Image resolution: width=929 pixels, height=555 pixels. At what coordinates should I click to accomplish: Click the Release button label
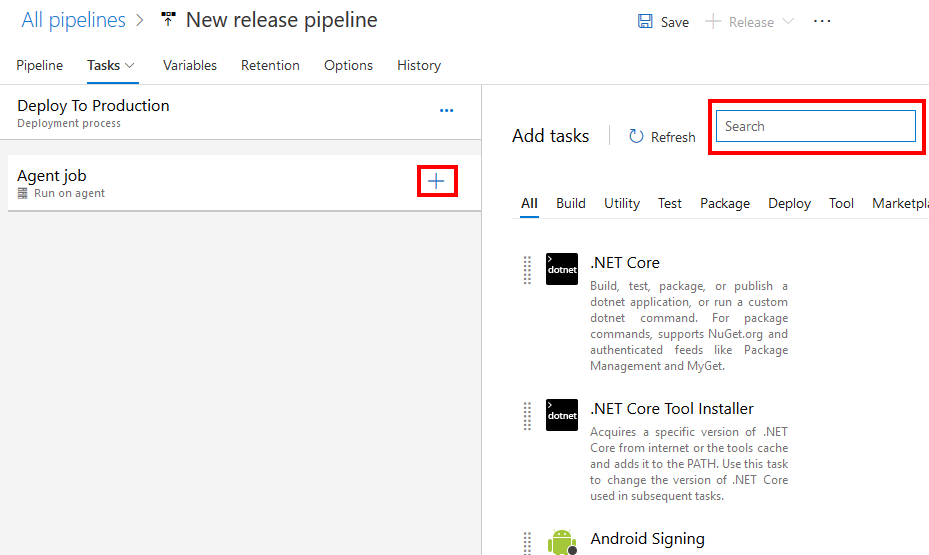751,23
